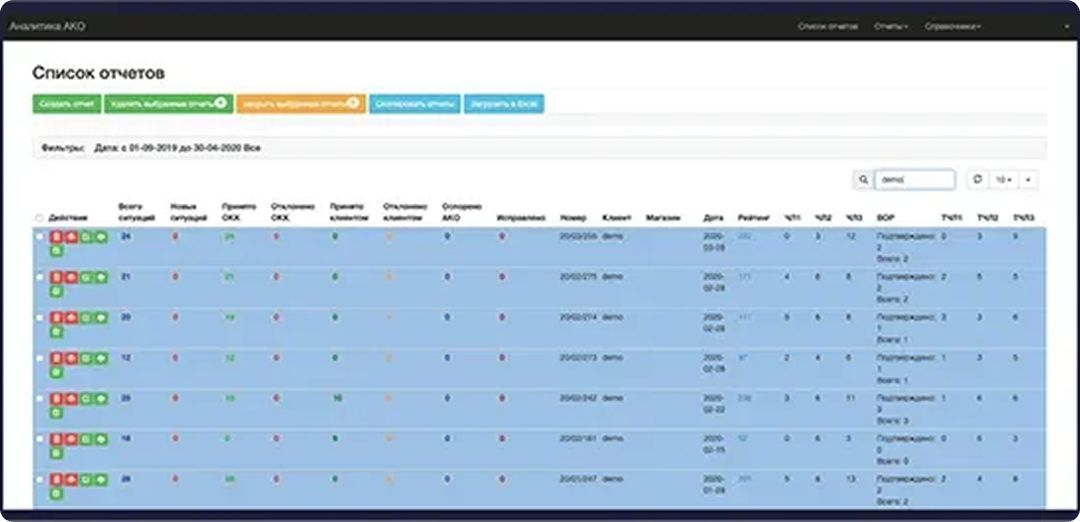Click first red action icon in the 24-situations row

coord(57,237)
